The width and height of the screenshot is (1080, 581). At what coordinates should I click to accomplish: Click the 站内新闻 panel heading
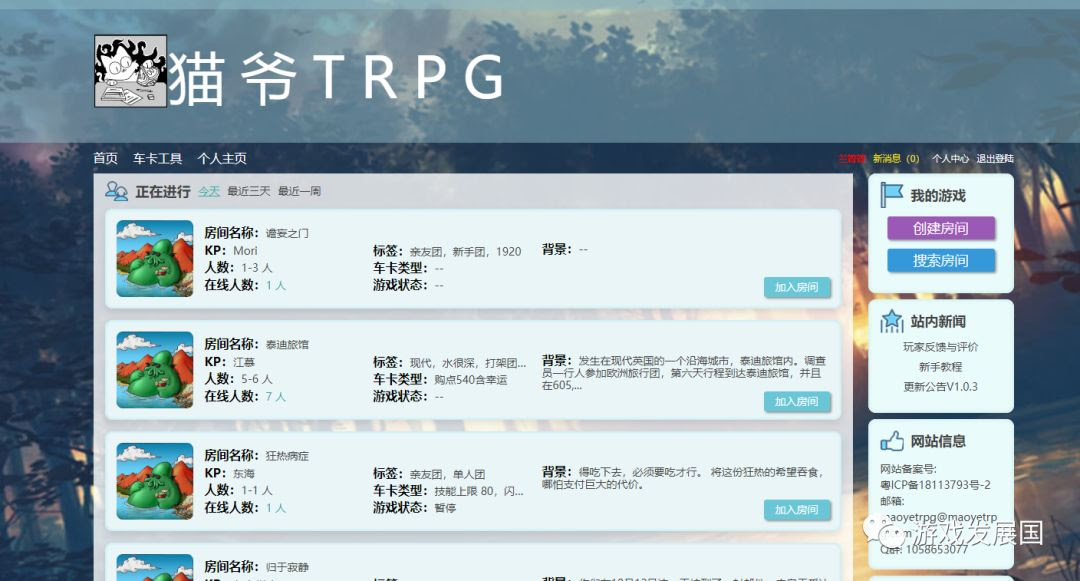938,321
